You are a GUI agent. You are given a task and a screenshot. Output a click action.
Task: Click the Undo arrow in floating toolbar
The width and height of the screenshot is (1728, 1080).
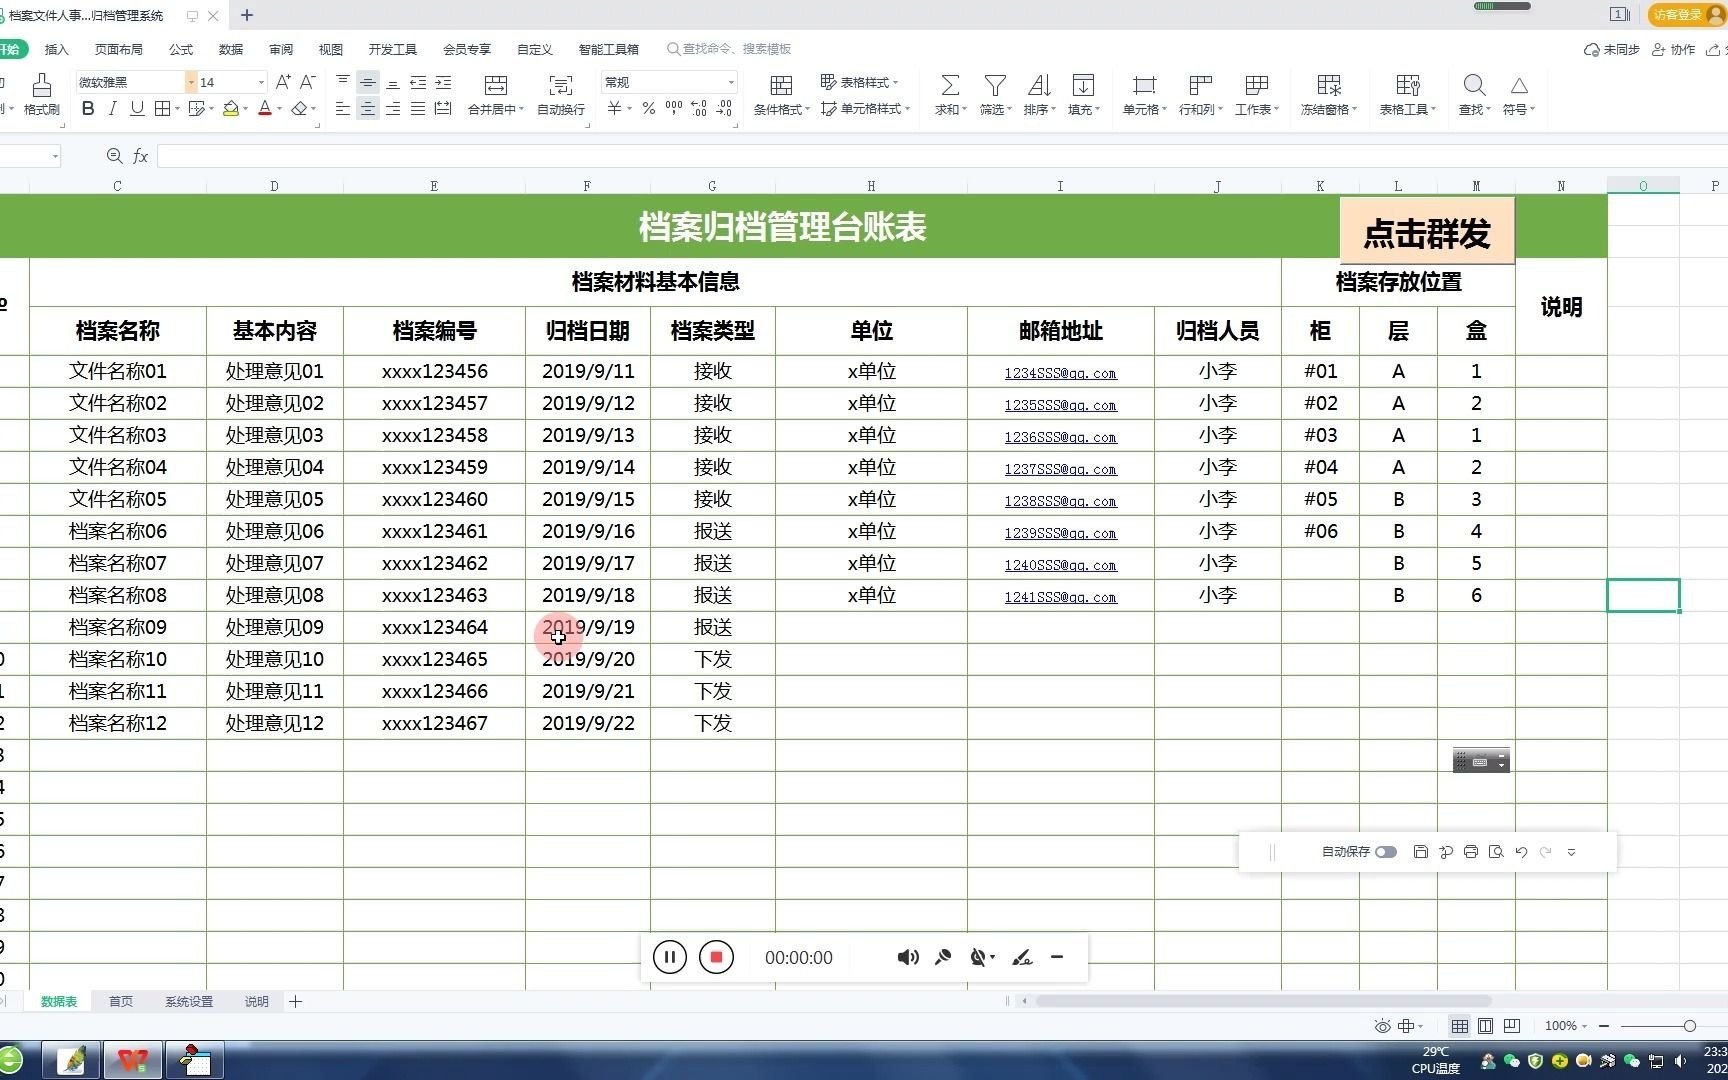coord(1521,852)
